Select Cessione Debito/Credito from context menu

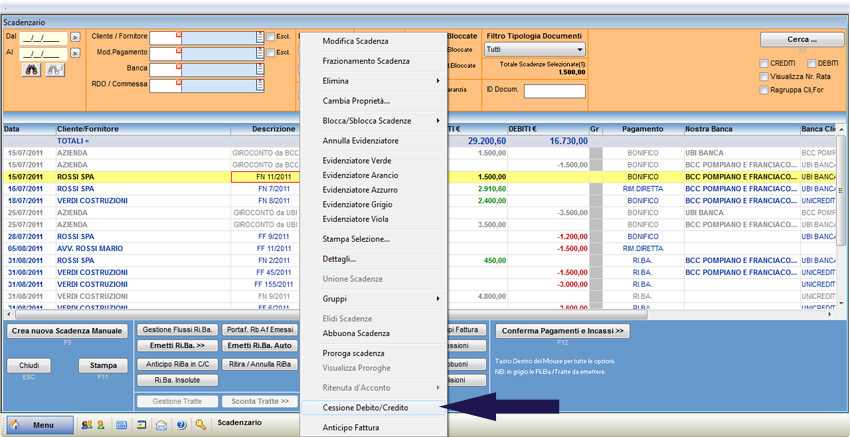[365, 408]
